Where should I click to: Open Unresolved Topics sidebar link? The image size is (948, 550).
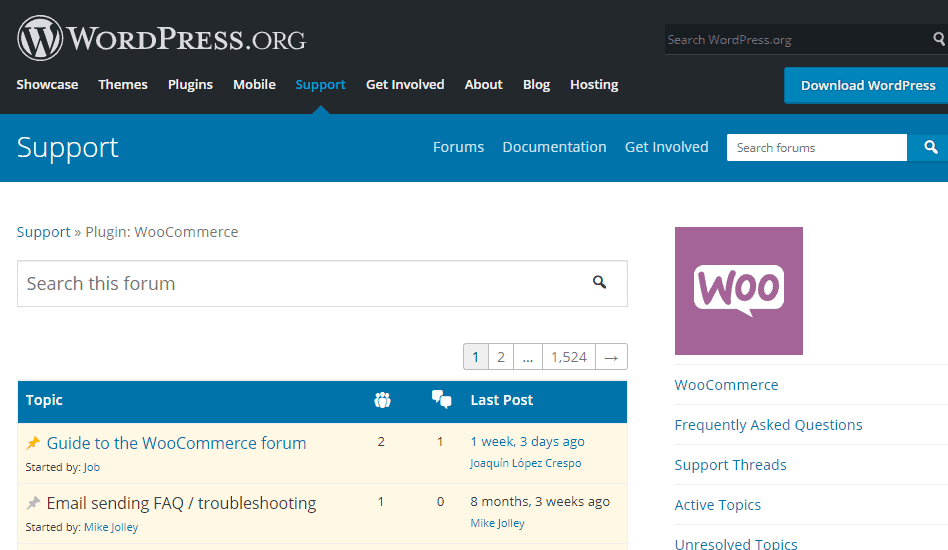tap(736, 543)
